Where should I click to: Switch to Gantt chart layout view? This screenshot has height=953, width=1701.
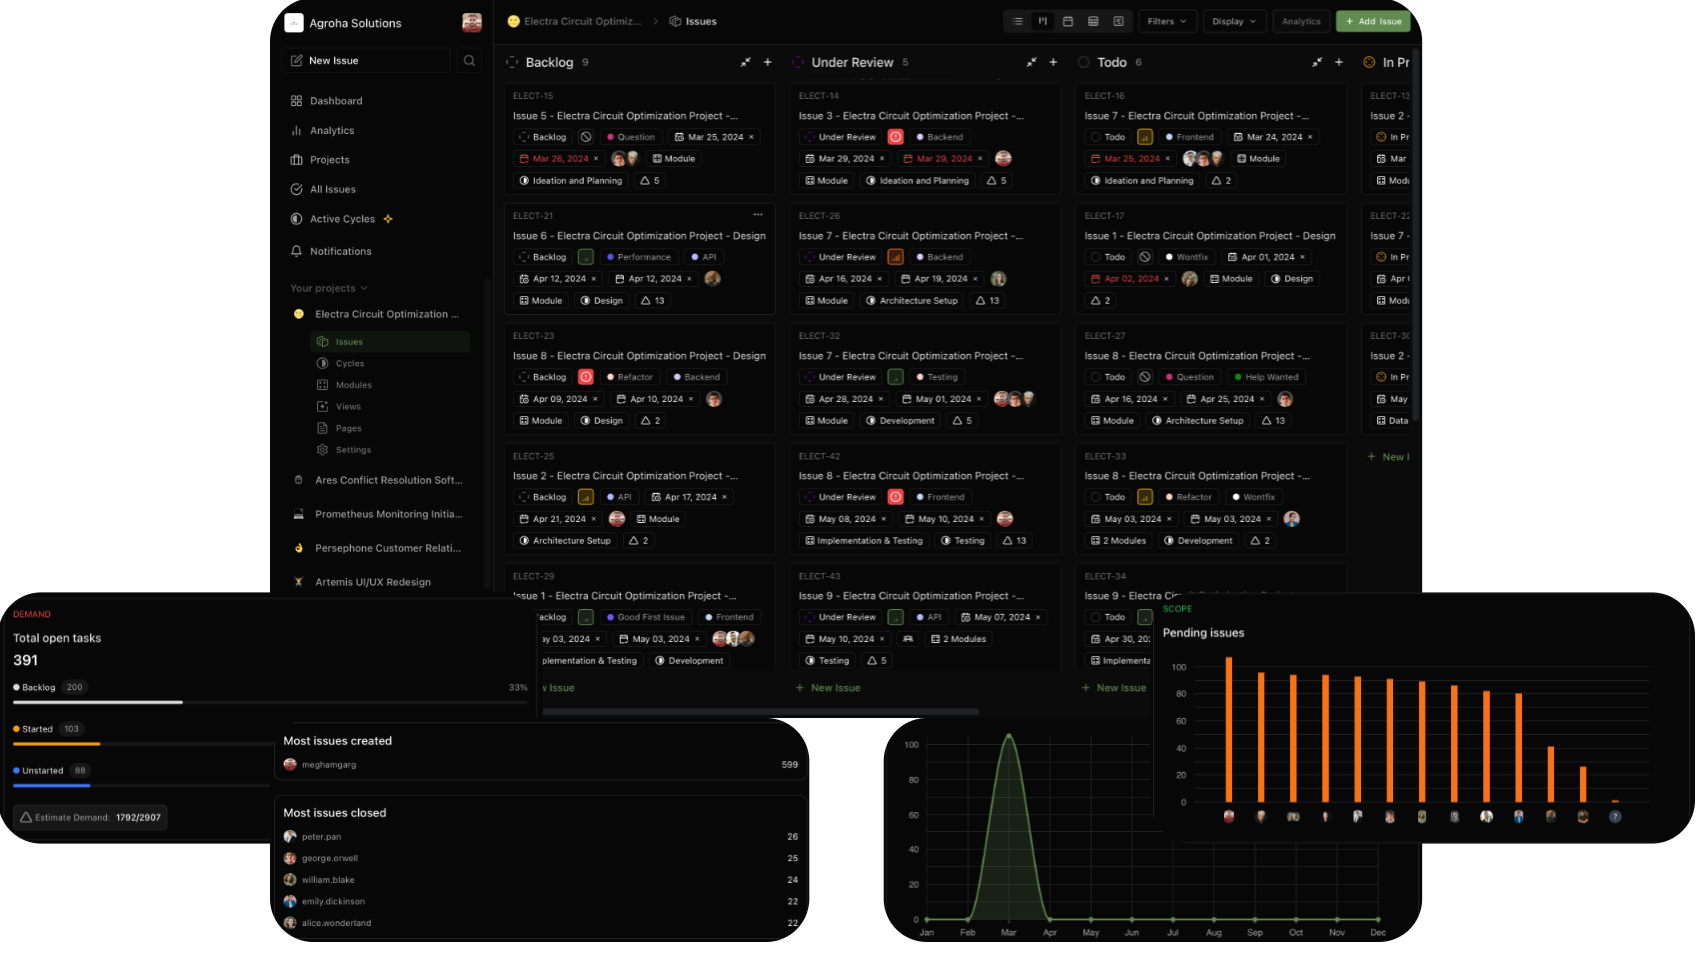(x=1118, y=21)
